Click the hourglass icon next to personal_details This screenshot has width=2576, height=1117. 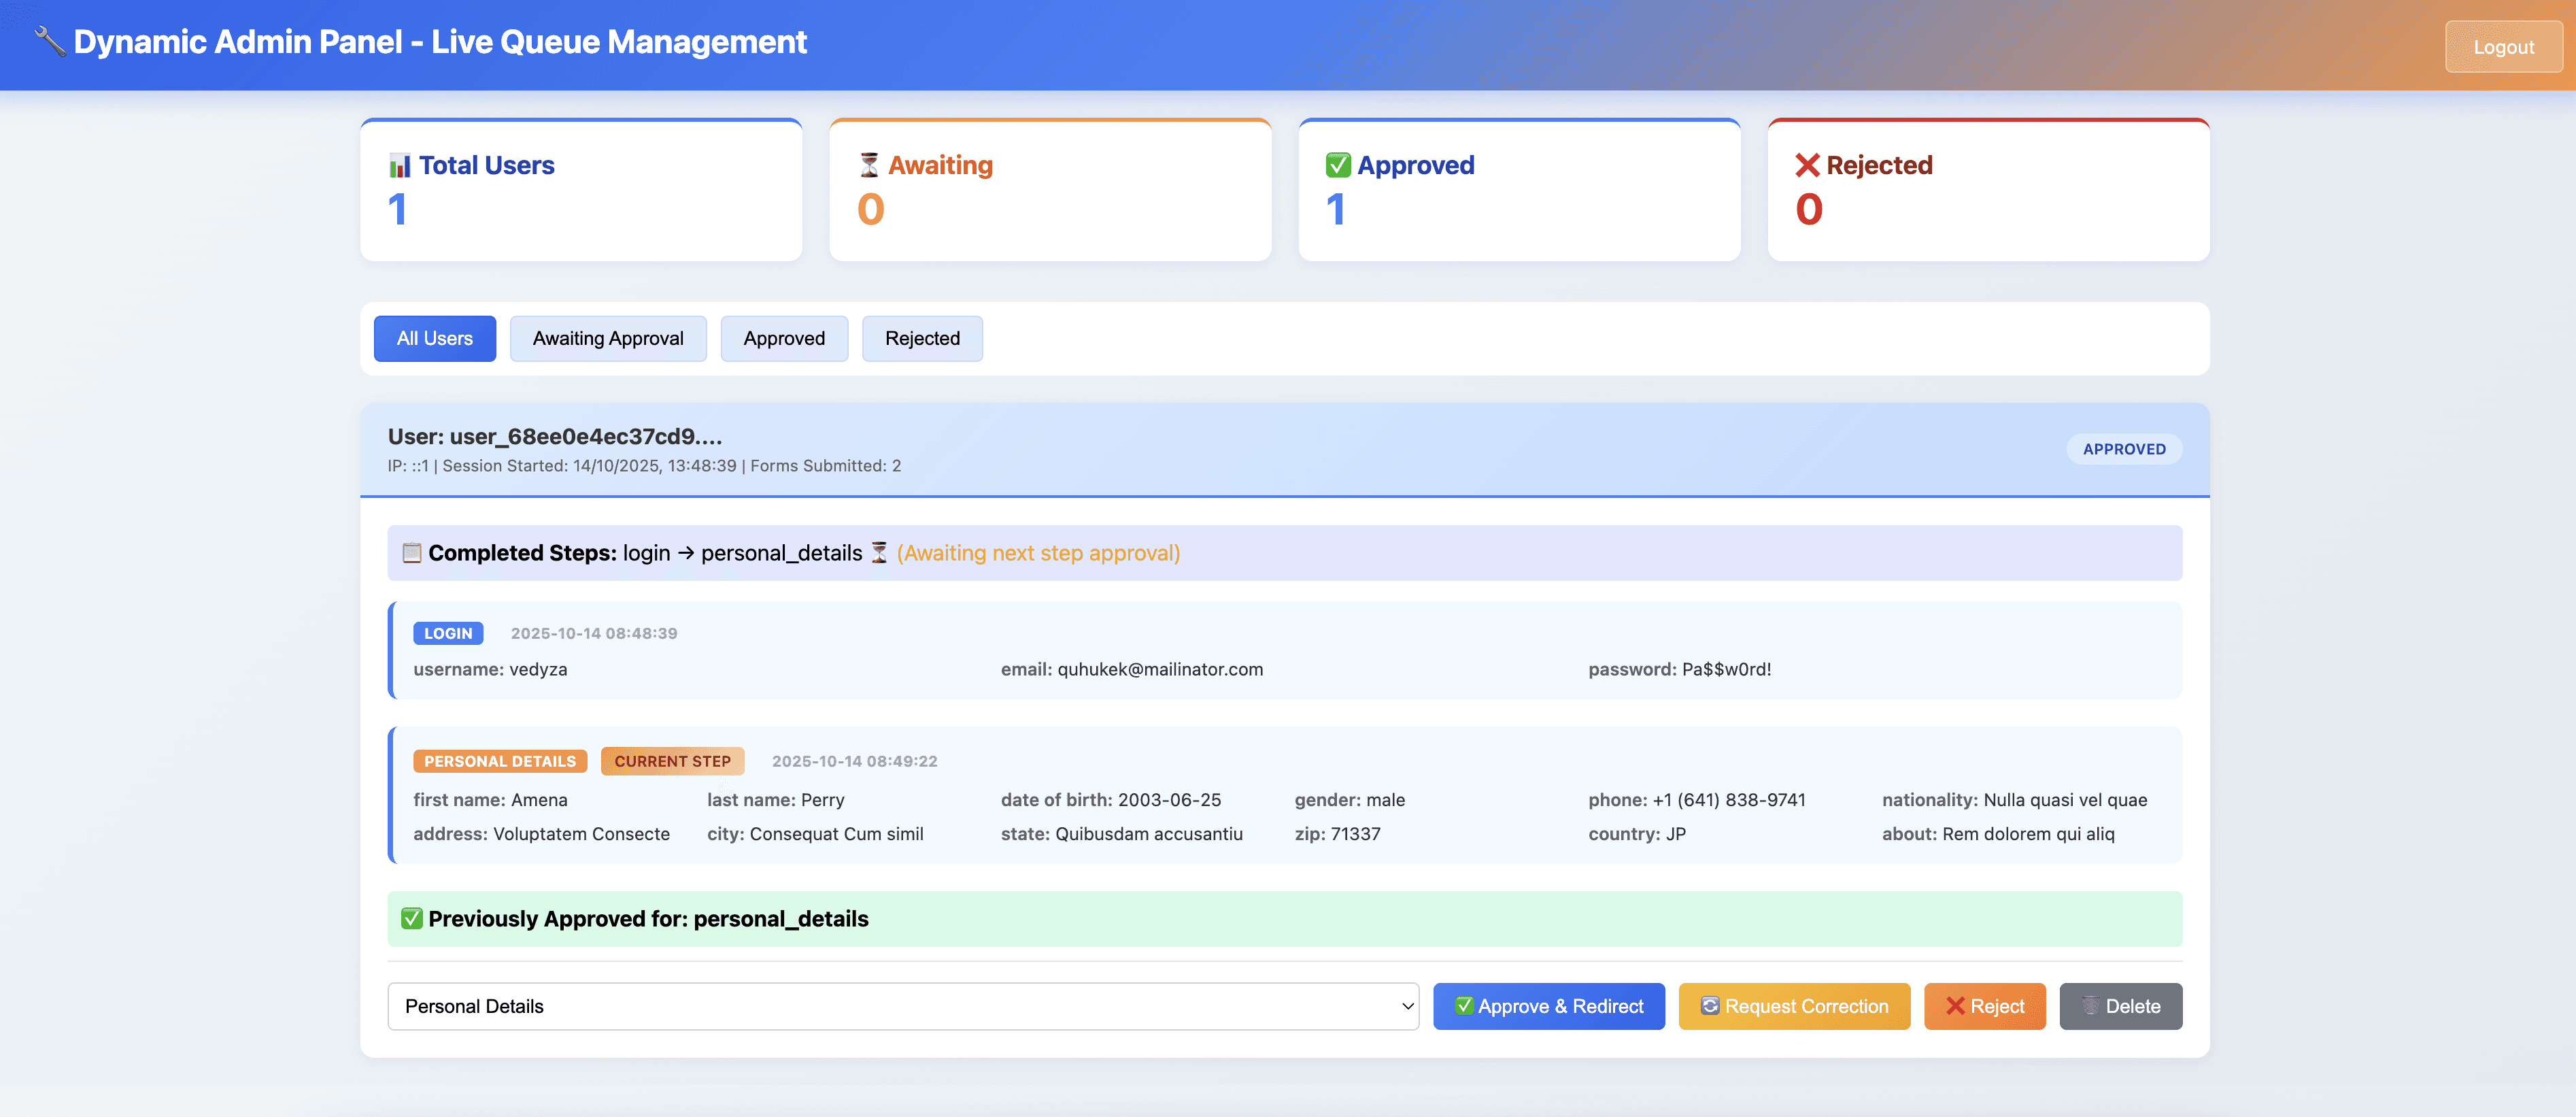pos(879,553)
